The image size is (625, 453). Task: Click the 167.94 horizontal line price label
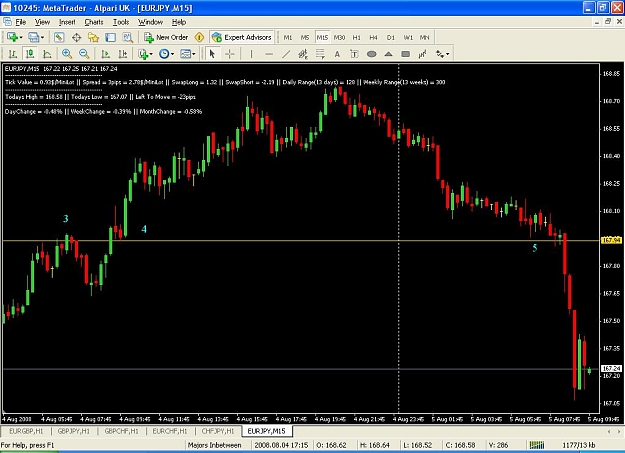611,240
